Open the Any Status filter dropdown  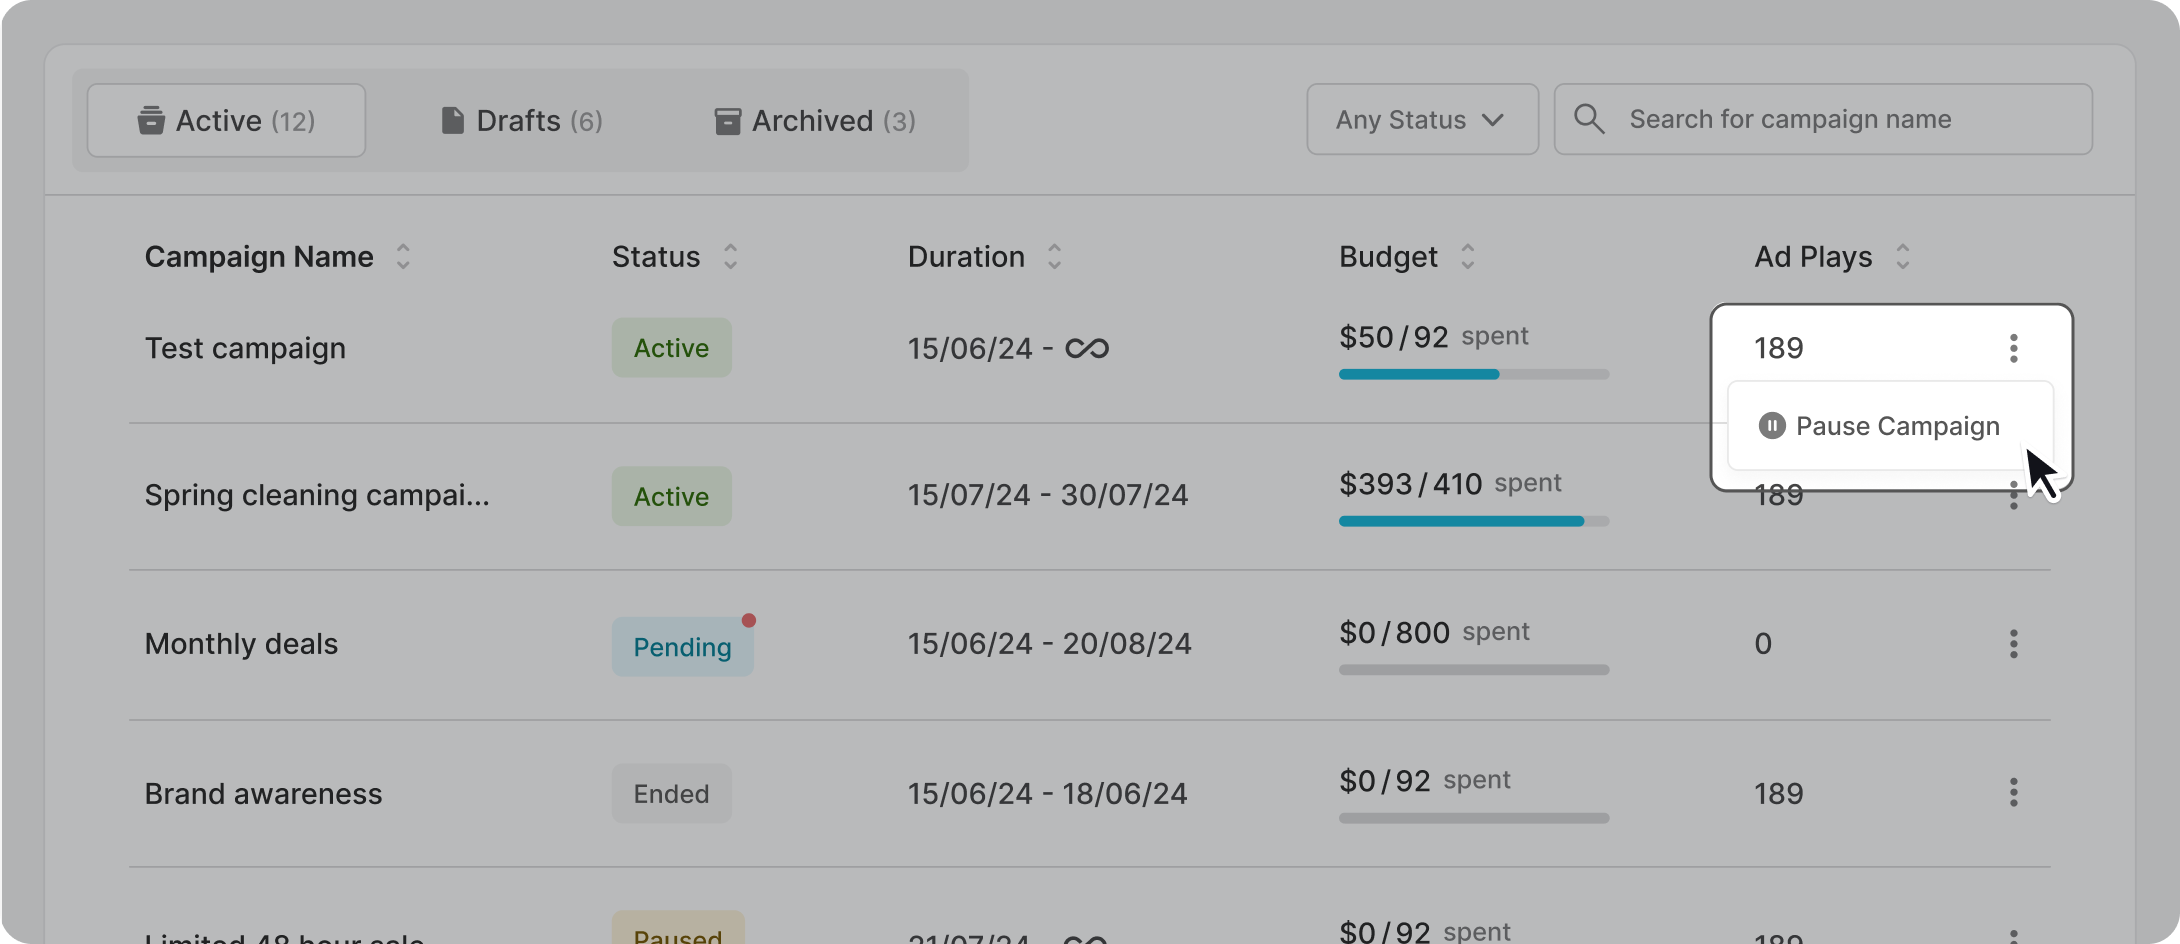[x=1421, y=120]
